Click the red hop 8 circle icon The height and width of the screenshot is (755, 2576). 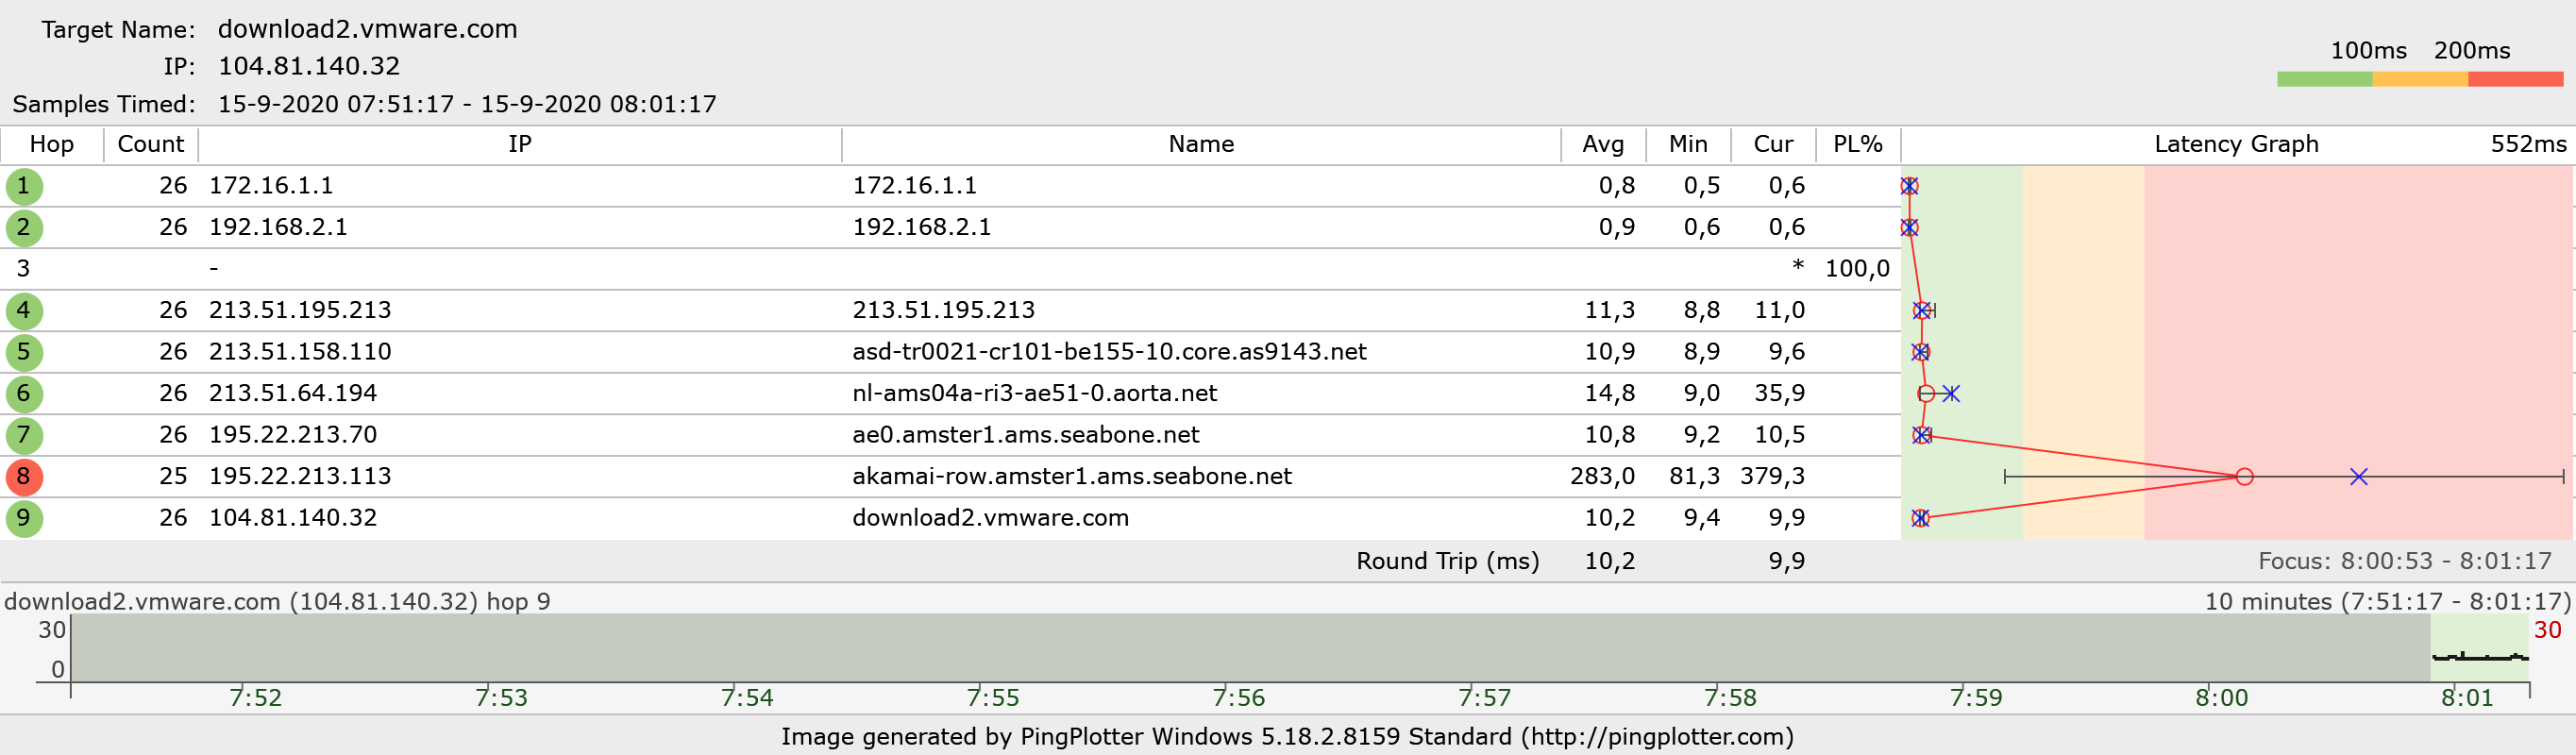click(24, 477)
